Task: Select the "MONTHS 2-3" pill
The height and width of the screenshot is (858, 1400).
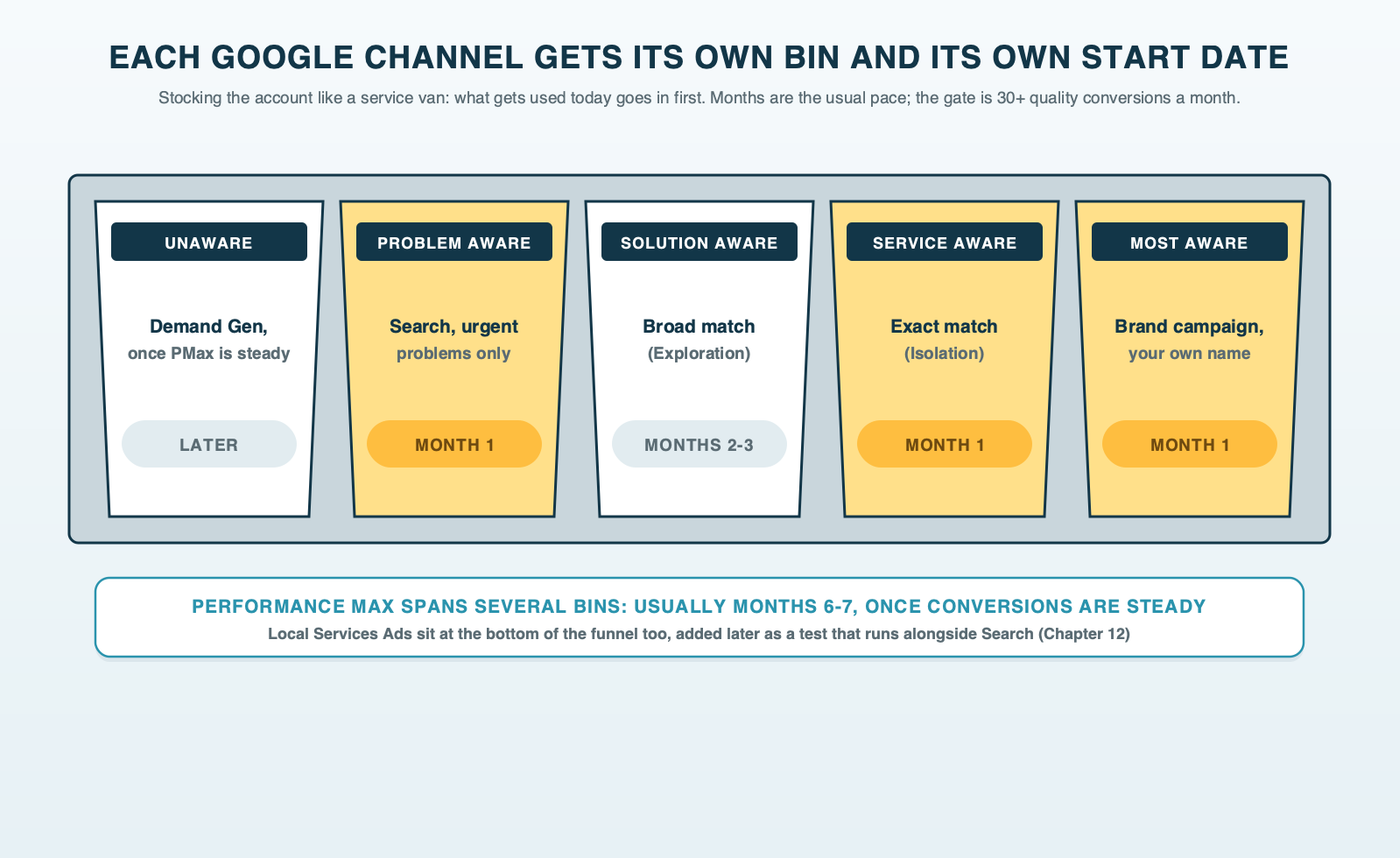Action: pos(699,444)
